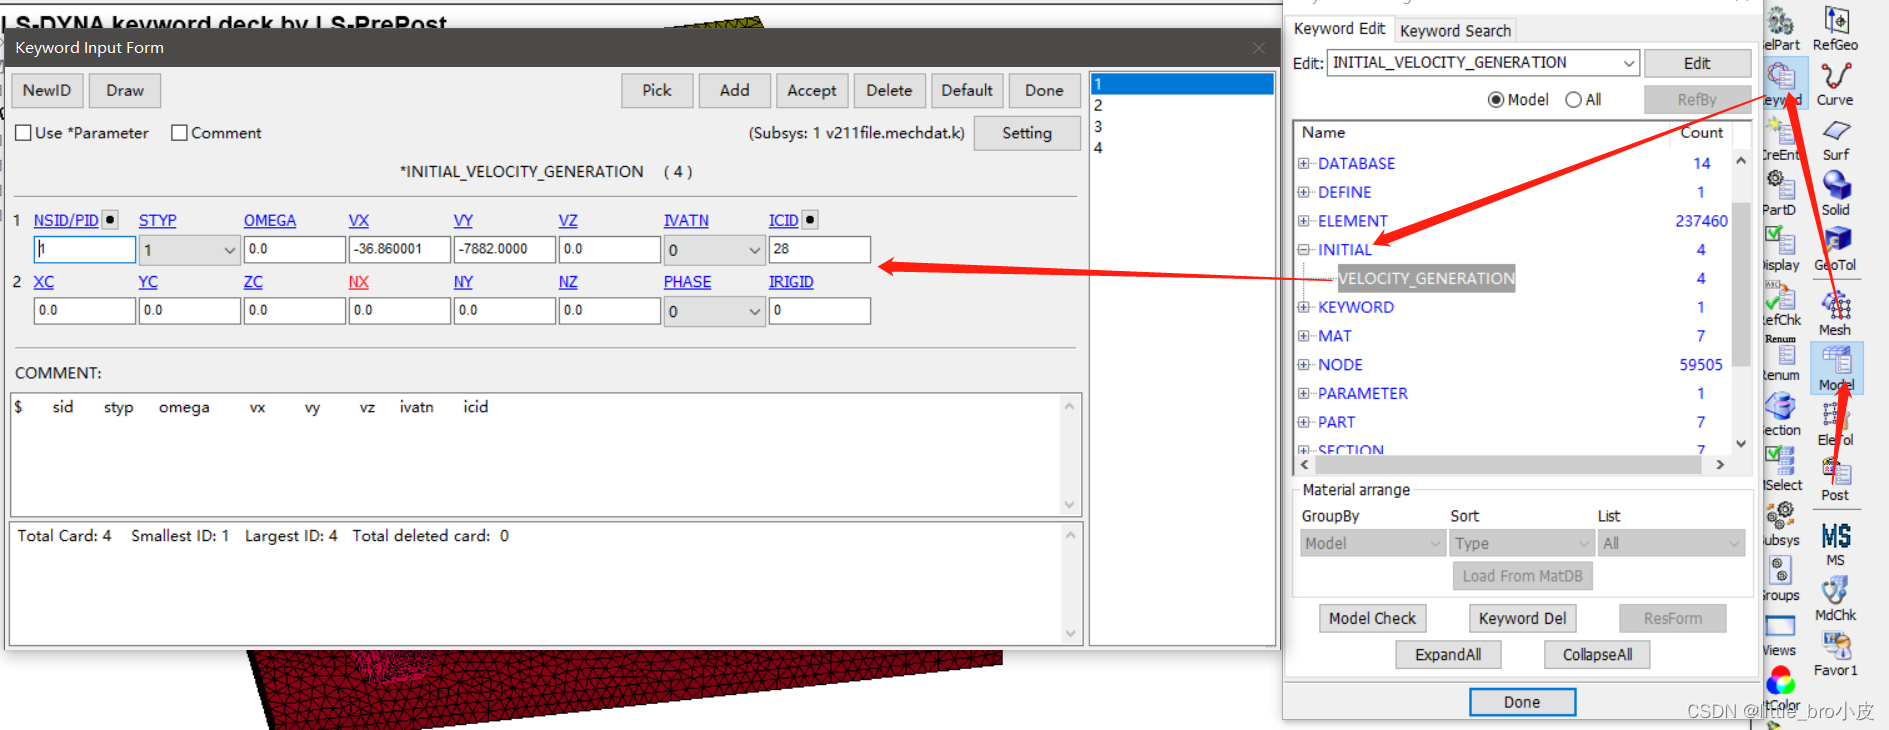The width and height of the screenshot is (1889, 730).
Task: Select the Solid tool icon
Action: pos(1836,194)
